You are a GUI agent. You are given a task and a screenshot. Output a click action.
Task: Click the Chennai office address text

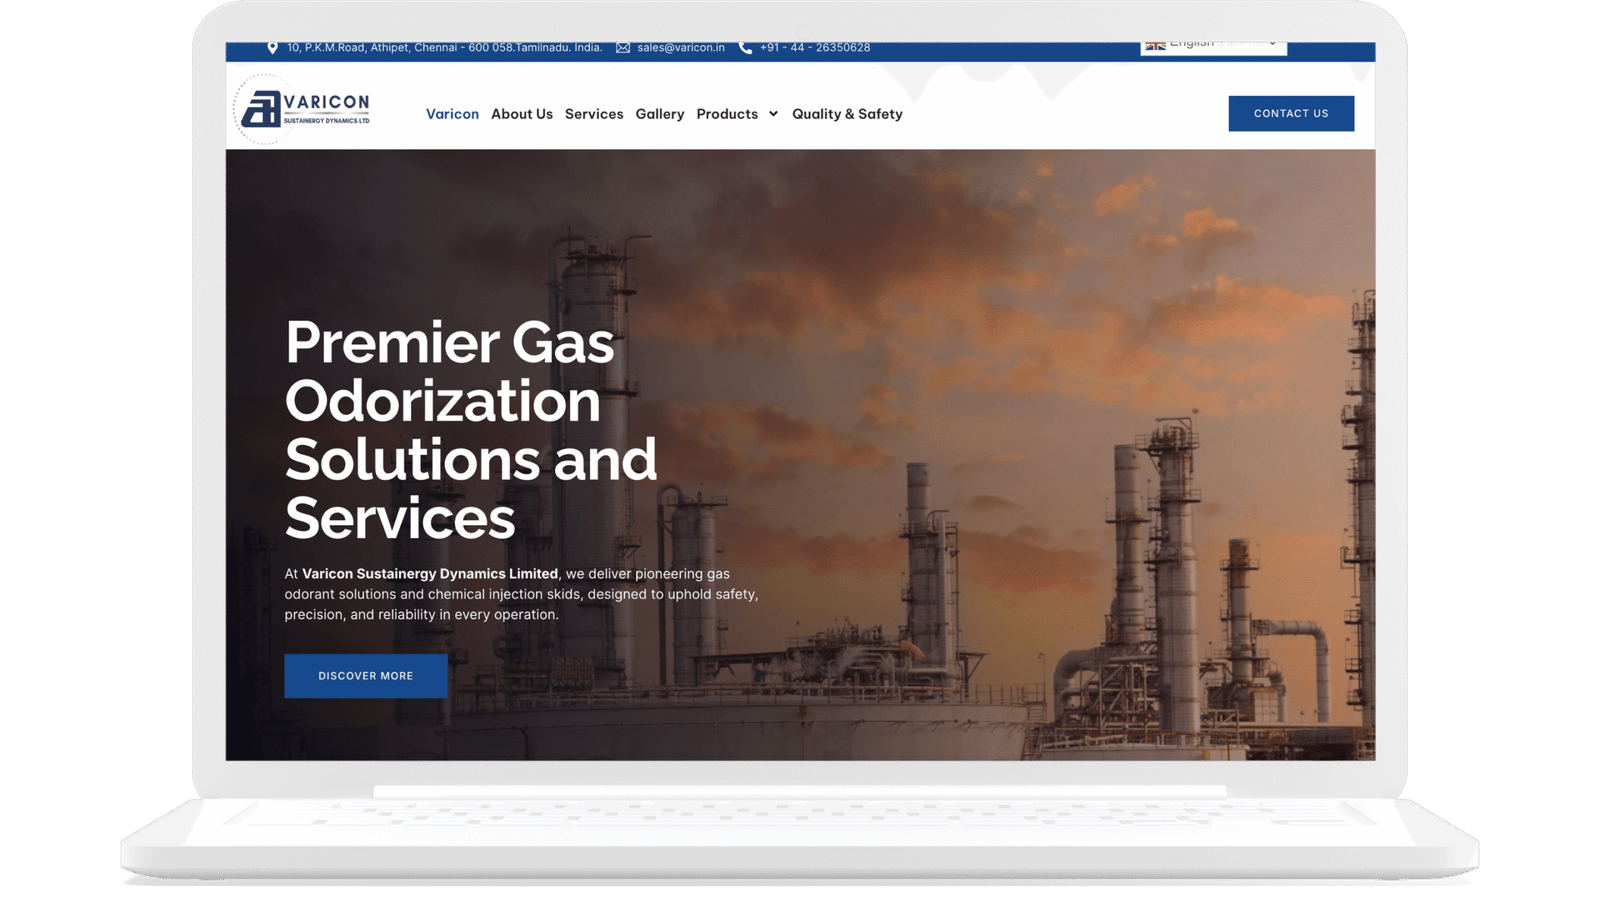click(445, 48)
